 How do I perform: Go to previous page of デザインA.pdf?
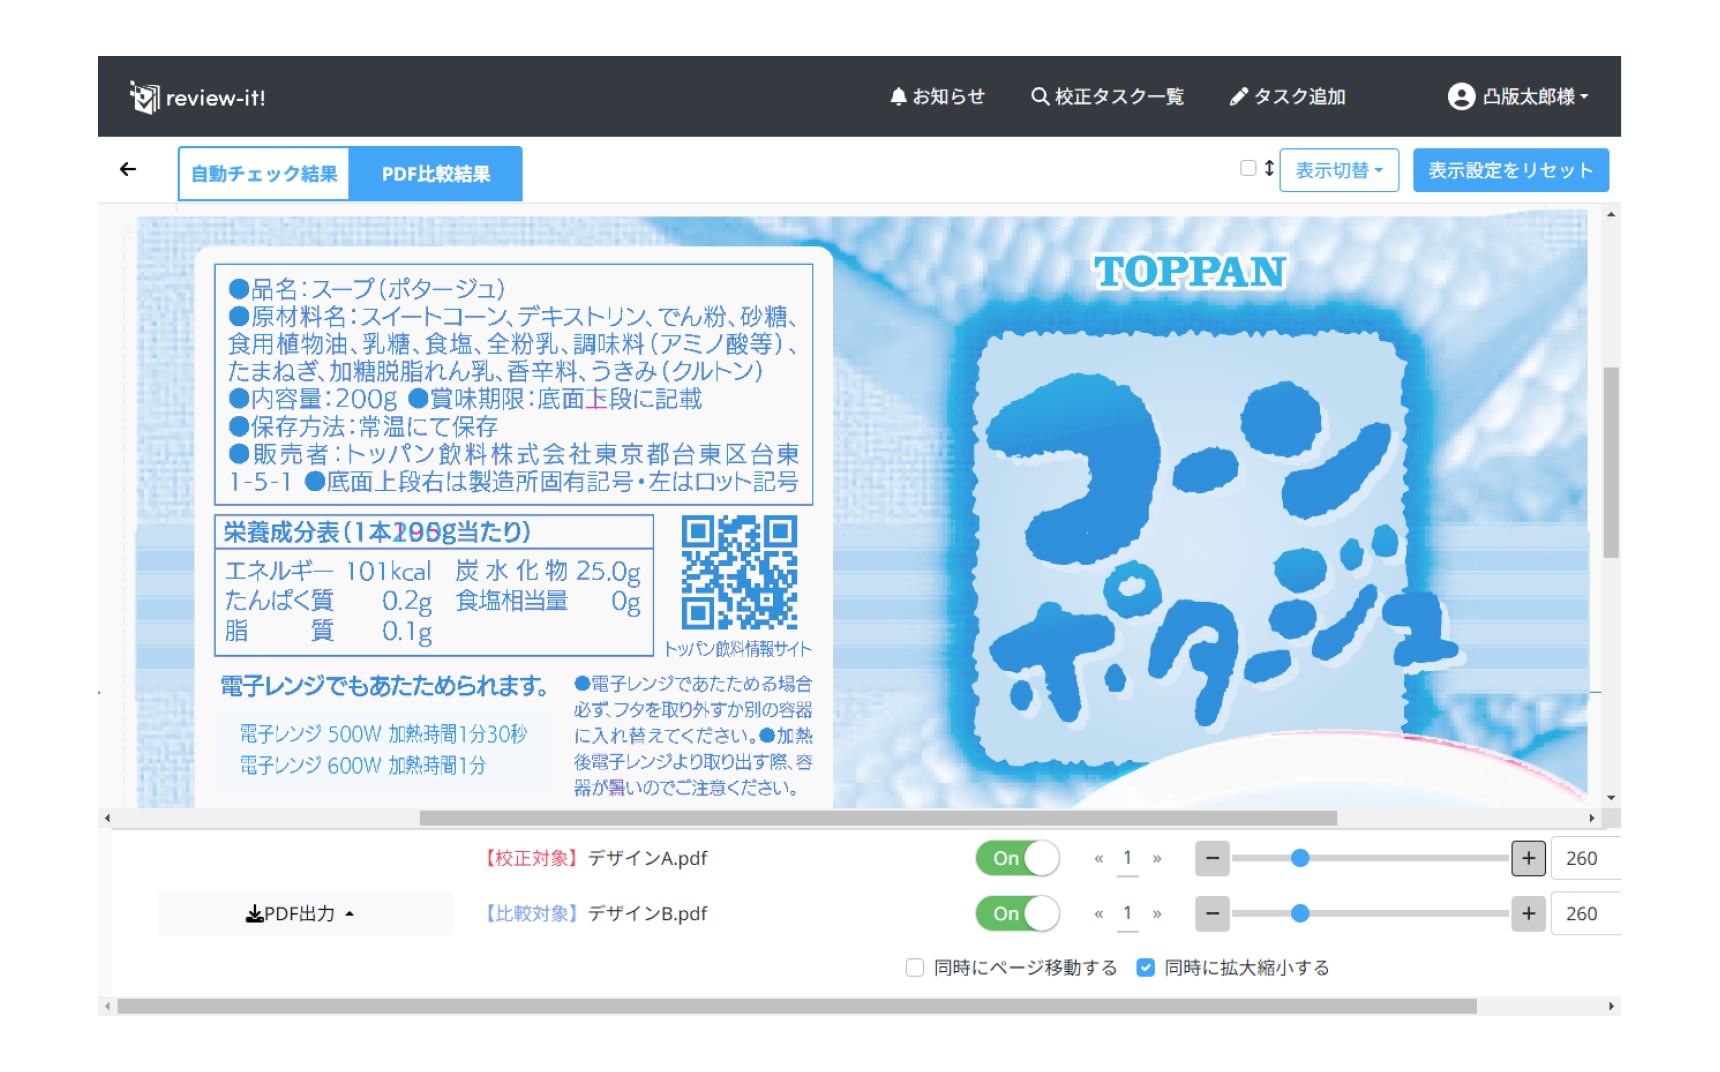click(x=1098, y=858)
